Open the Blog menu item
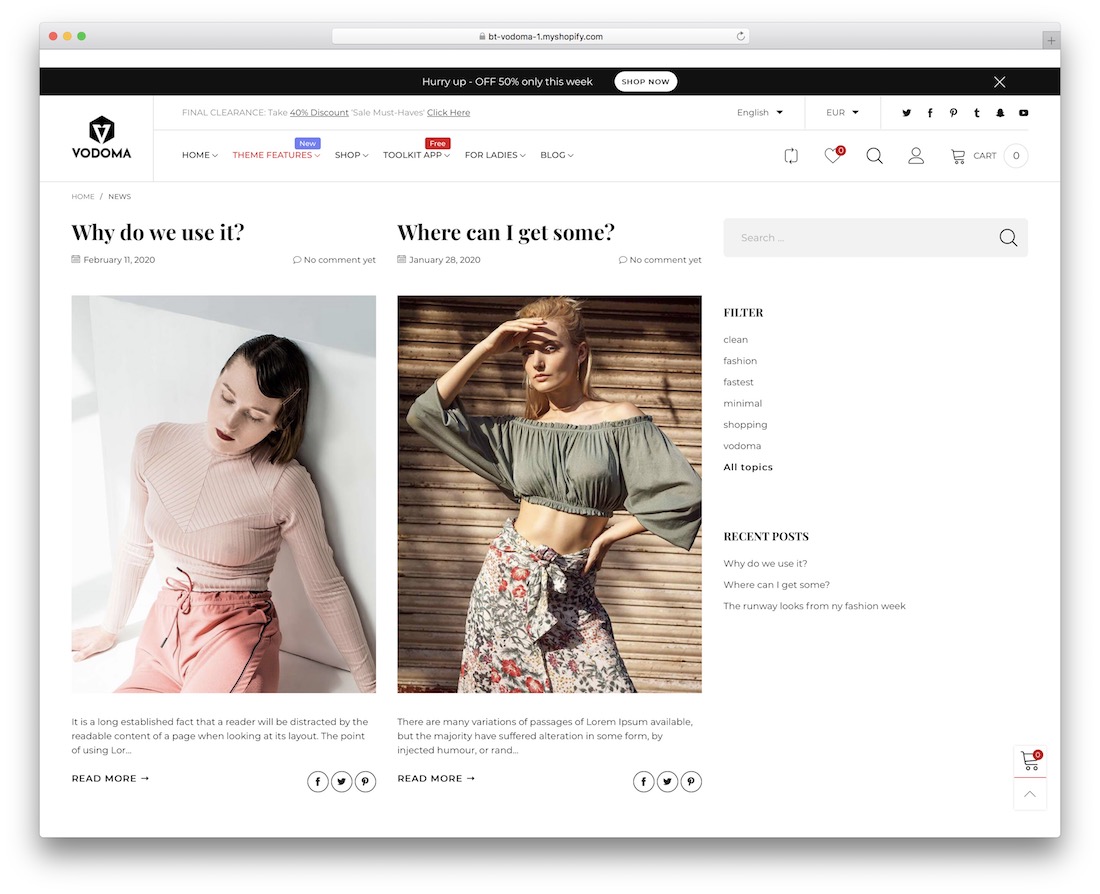 click(556, 156)
